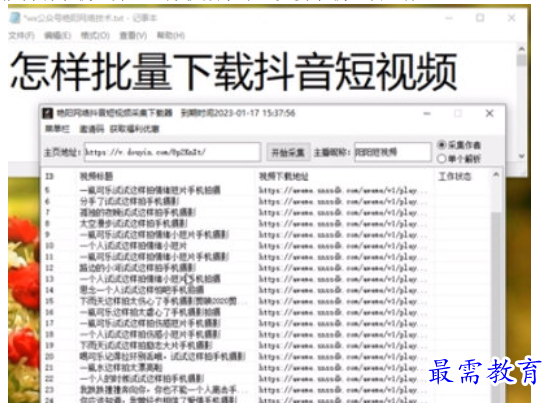Minimize the downloader window

pyautogui.click(x=427, y=113)
